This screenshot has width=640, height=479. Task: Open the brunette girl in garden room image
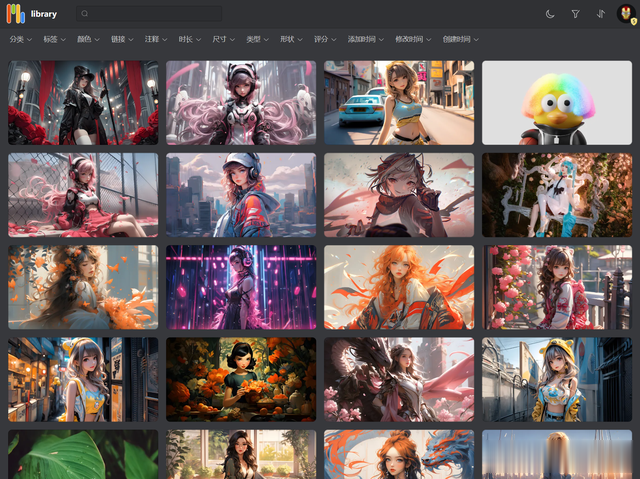point(241,454)
